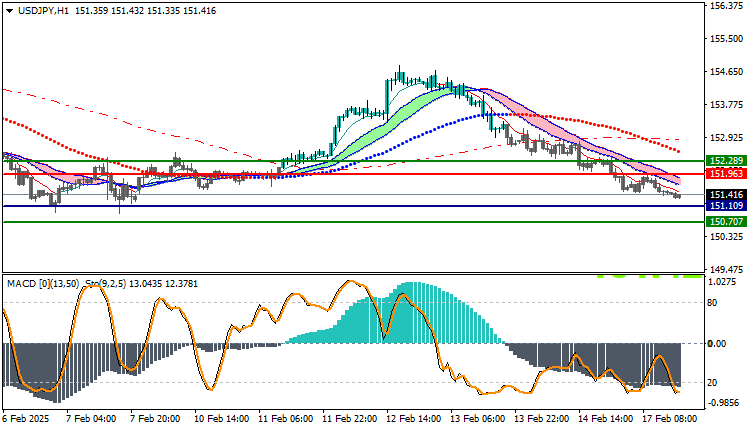The width and height of the screenshot is (750, 430).
Task: Select the 1.0275 indicator scale value
Action: 722,282
